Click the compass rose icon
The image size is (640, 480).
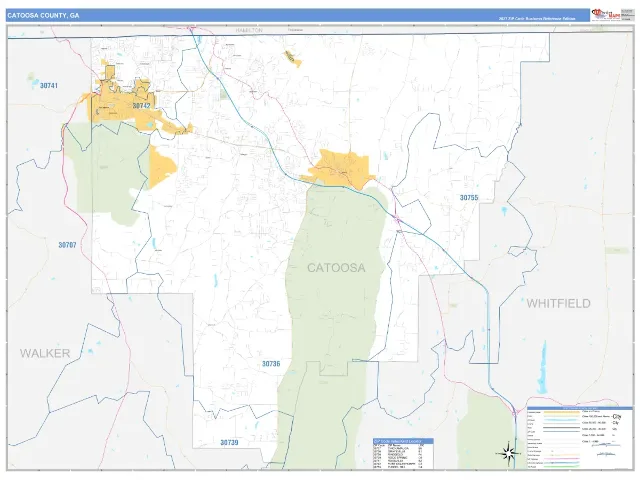[x=508, y=453]
